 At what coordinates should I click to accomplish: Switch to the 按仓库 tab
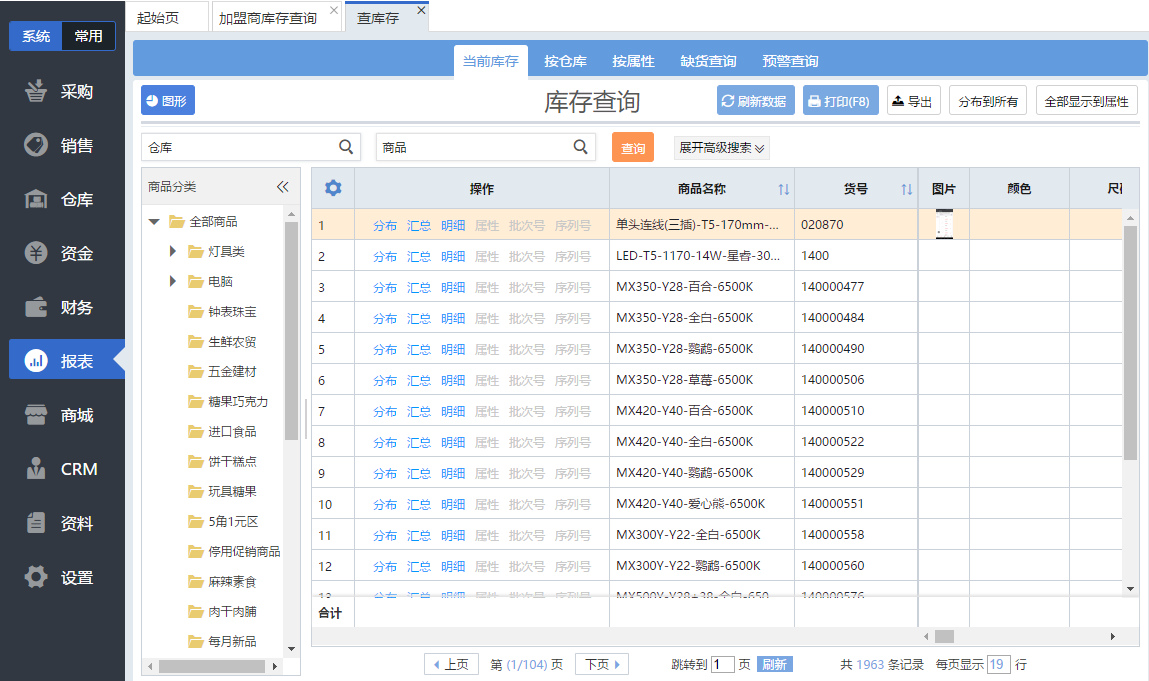[565, 61]
